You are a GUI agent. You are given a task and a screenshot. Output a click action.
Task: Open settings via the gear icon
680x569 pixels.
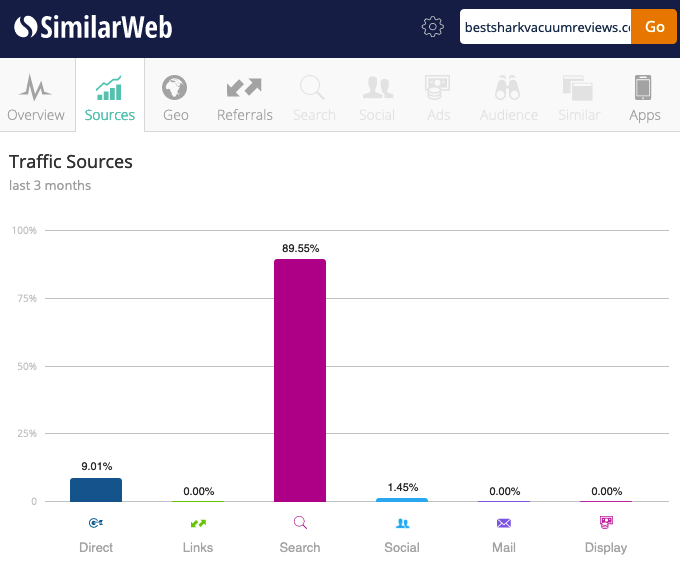tap(432, 27)
